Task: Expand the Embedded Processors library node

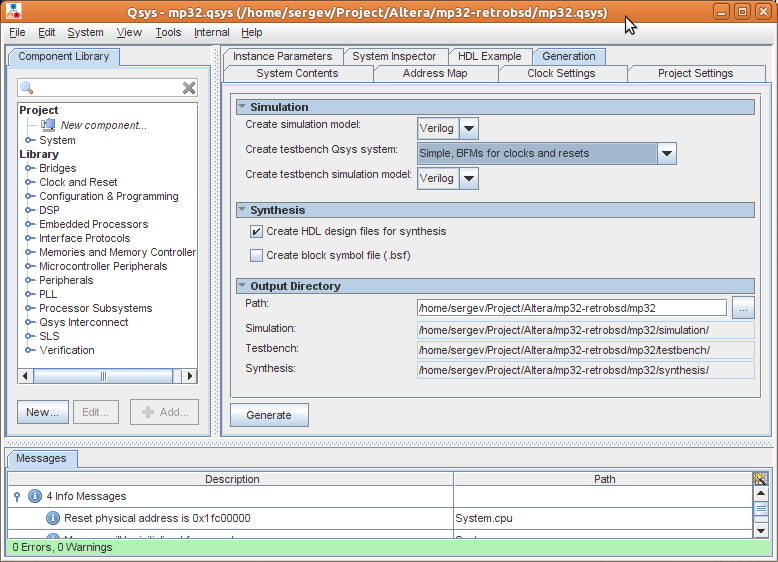Action: coord(30,224)
